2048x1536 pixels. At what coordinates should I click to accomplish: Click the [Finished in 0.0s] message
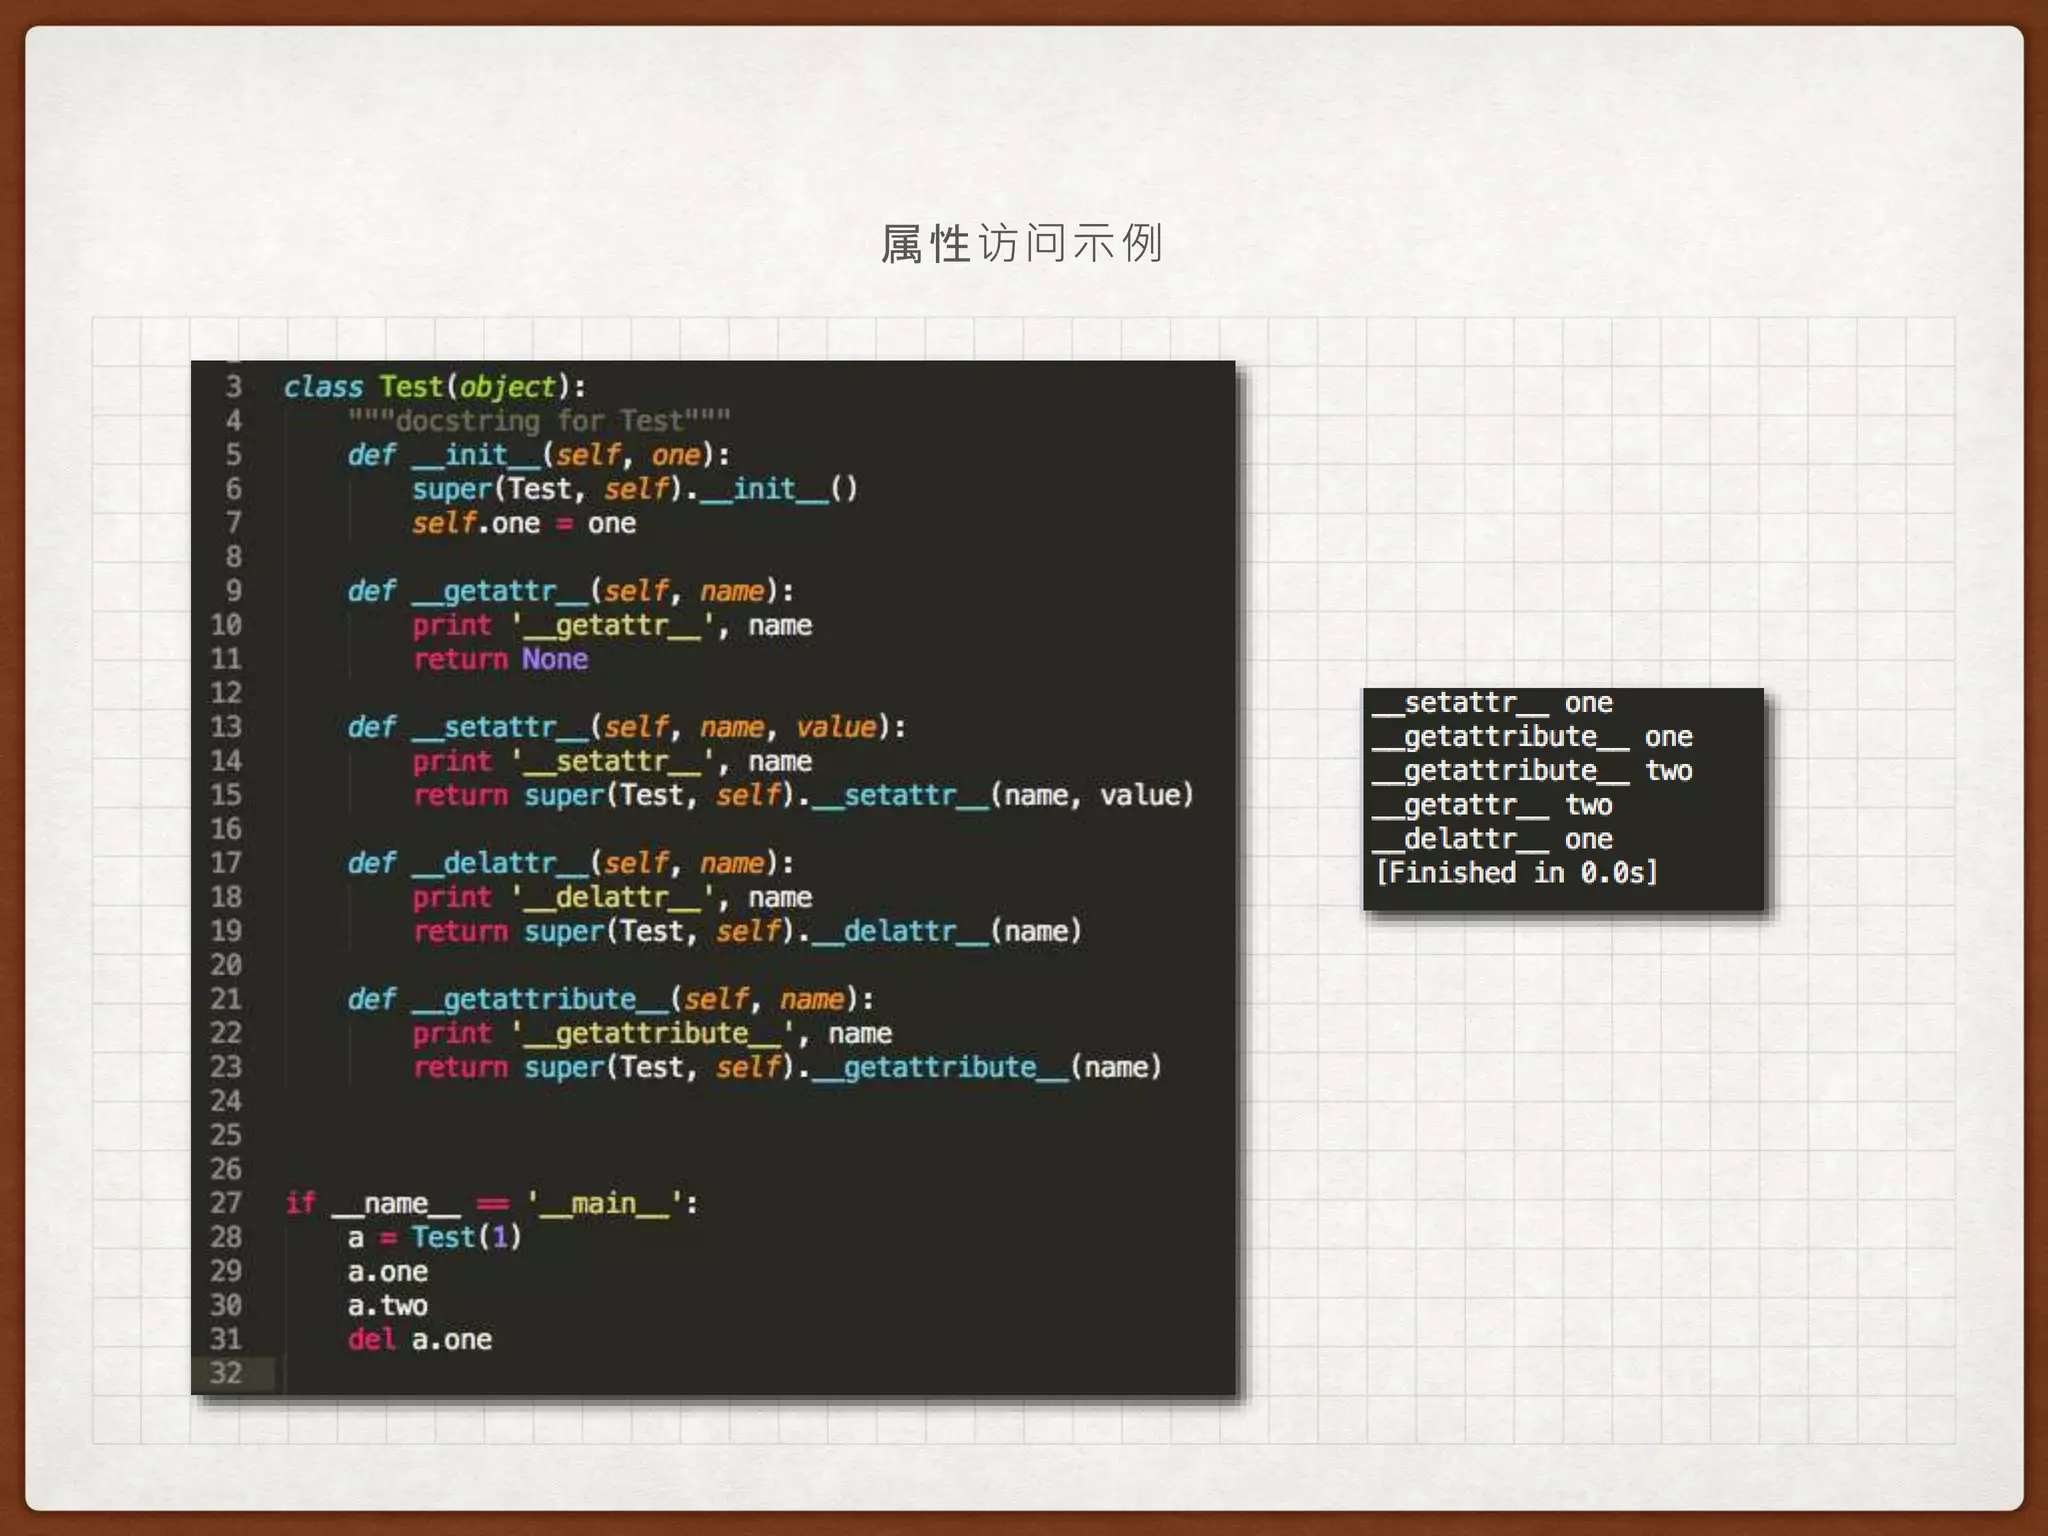(x=1516, y=873)
